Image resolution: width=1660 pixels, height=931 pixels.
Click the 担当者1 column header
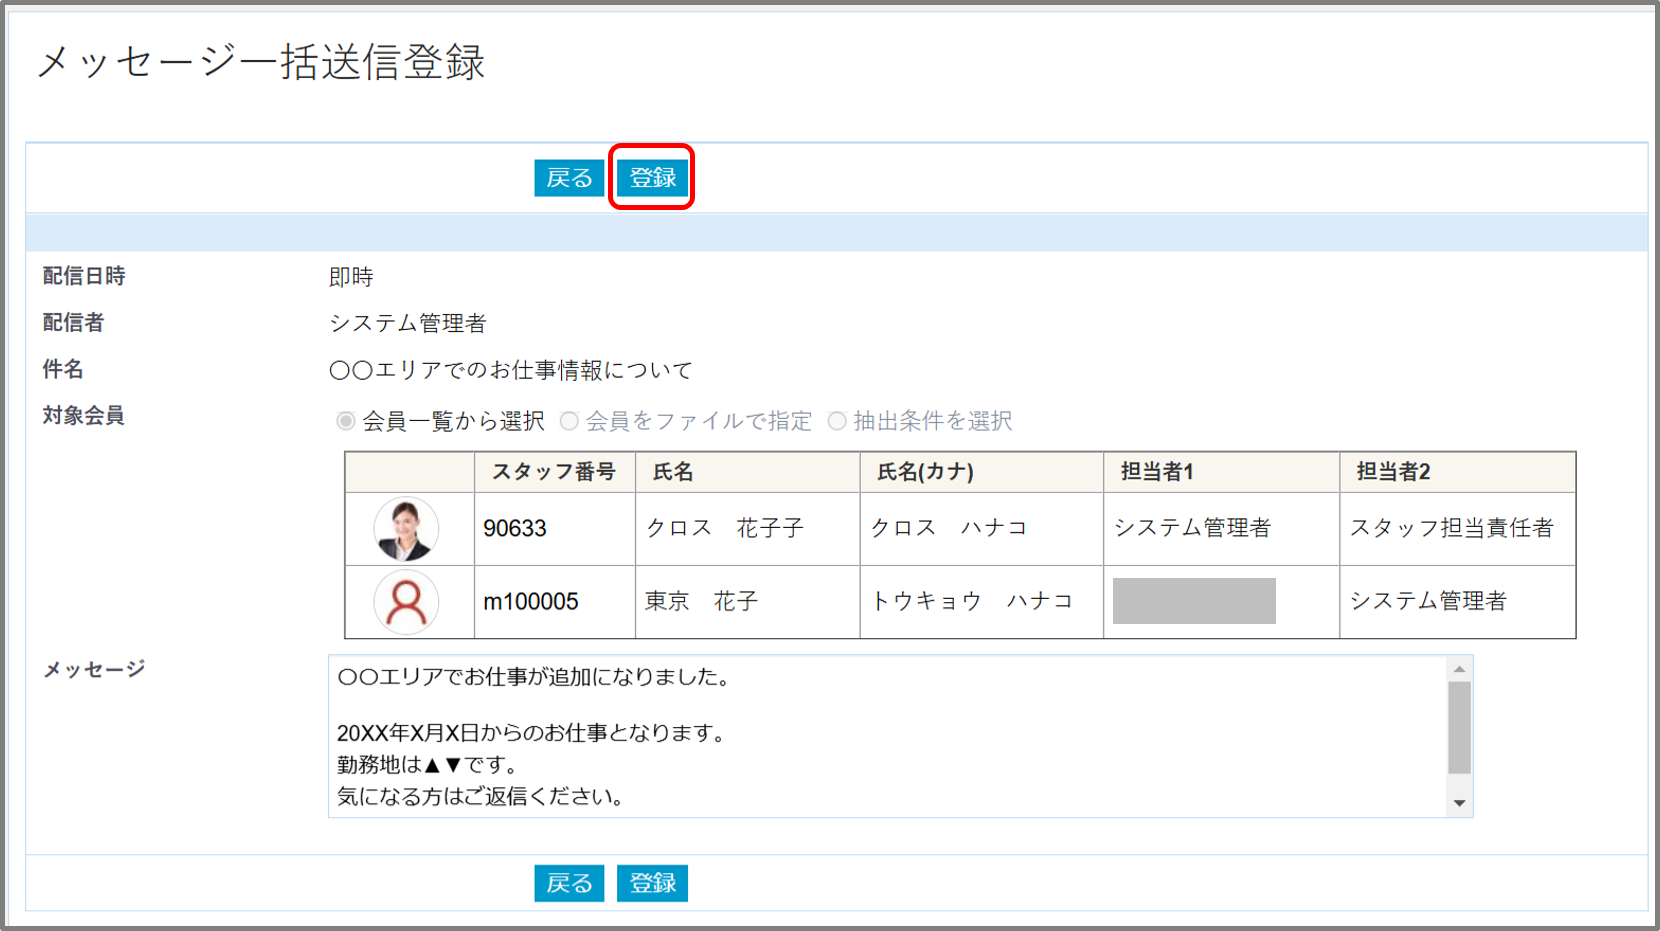click(1157, 472)
